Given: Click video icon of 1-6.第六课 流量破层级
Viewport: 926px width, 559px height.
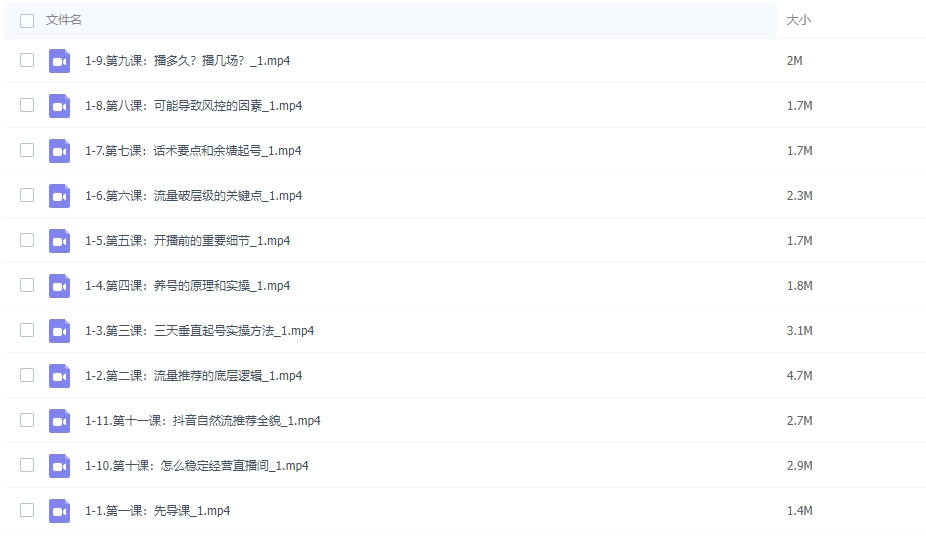Looking at the screenshot, I should click(x=59, y=196).
